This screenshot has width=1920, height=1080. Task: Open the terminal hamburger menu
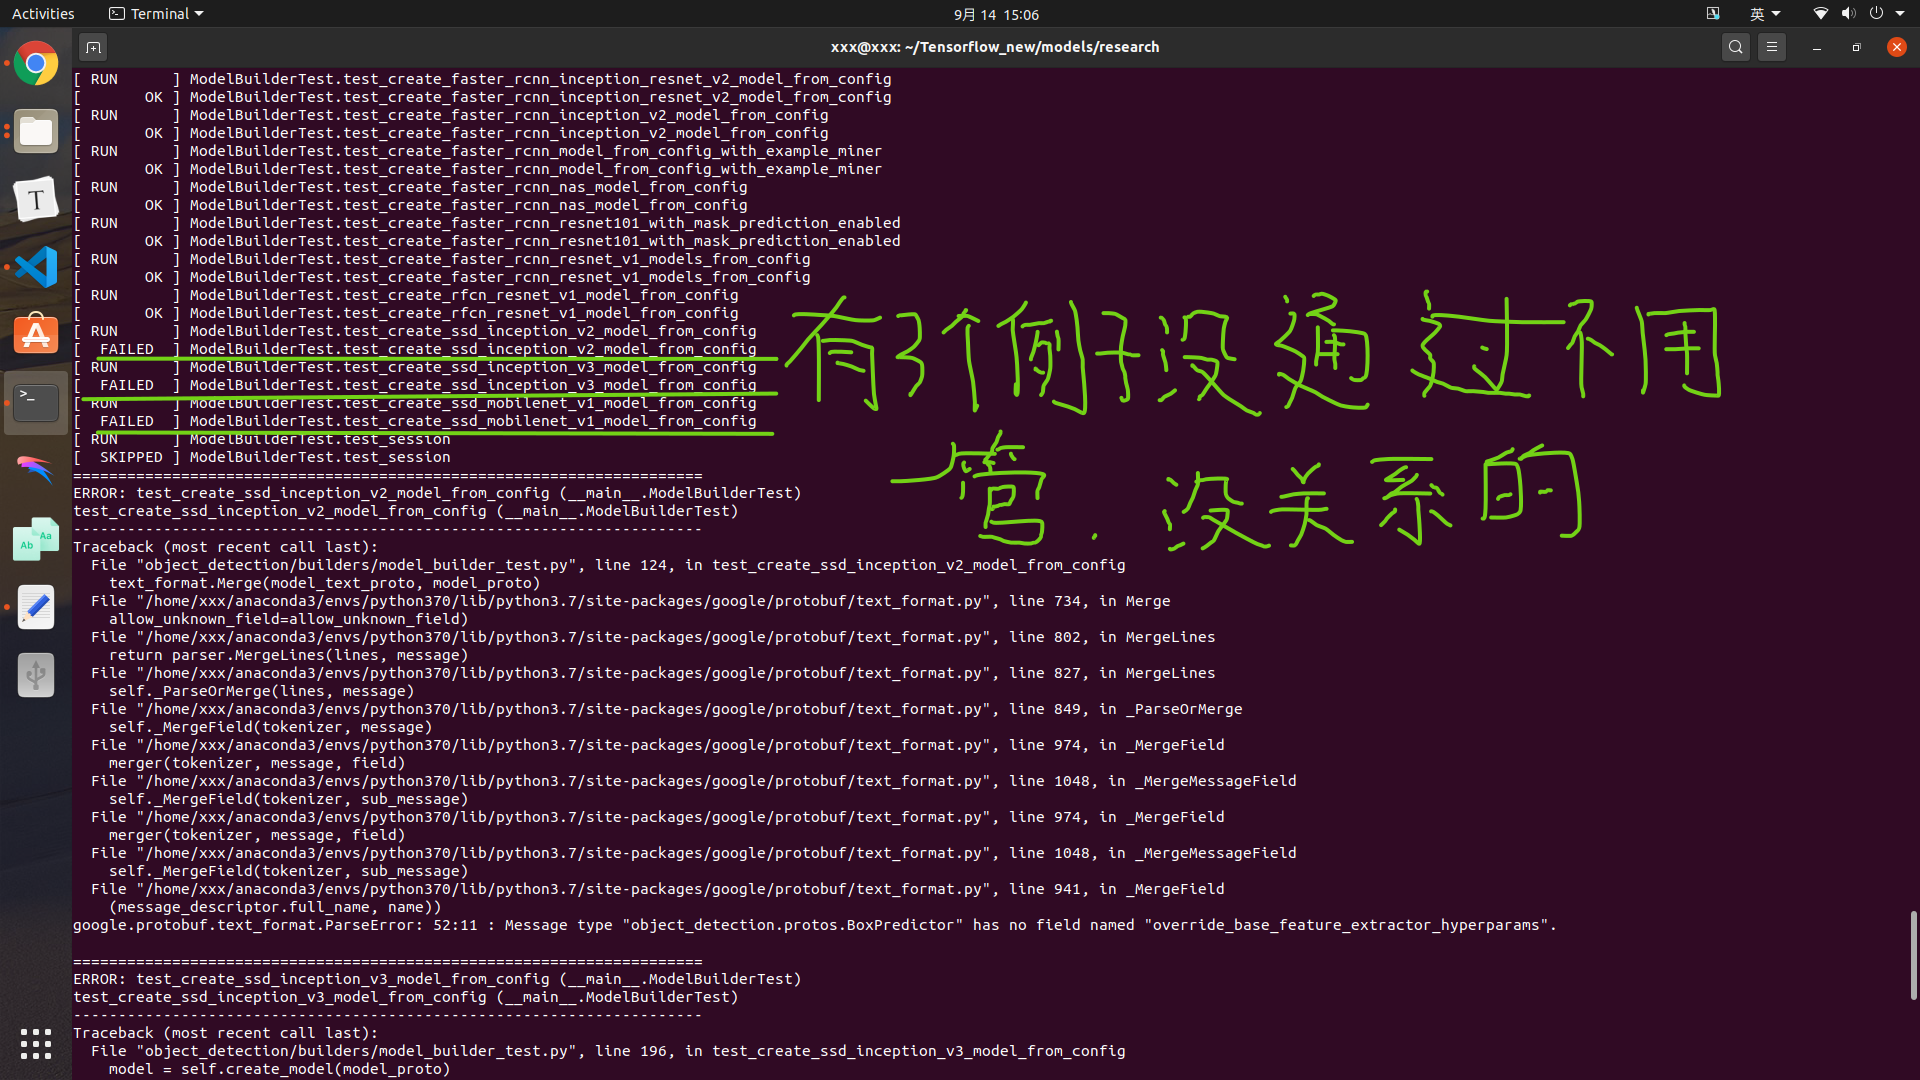1772,47
